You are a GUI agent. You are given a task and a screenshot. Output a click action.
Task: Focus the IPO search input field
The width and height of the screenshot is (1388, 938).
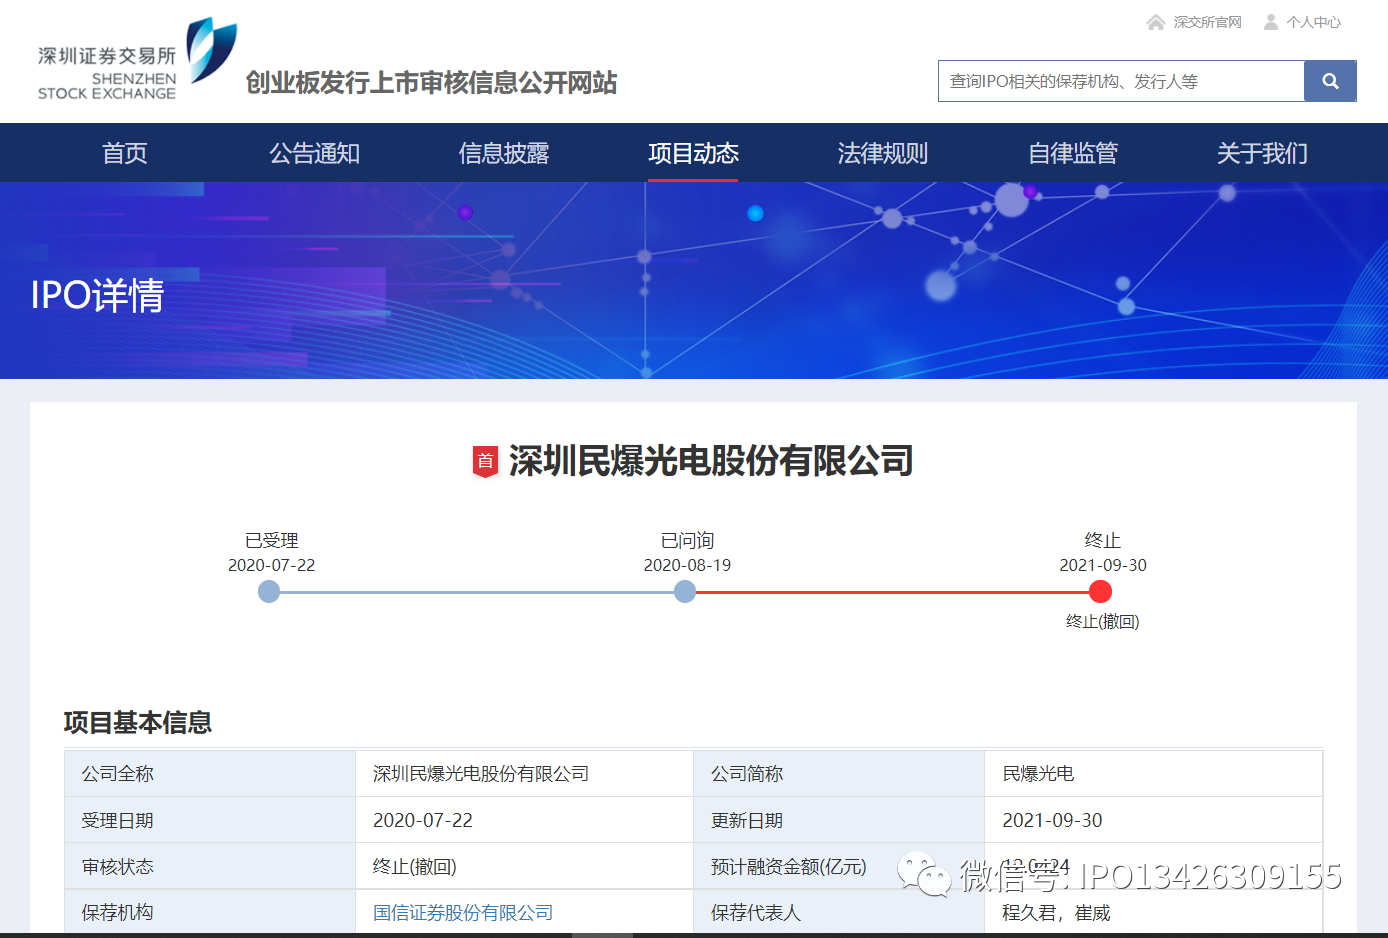coord(1121,81)
